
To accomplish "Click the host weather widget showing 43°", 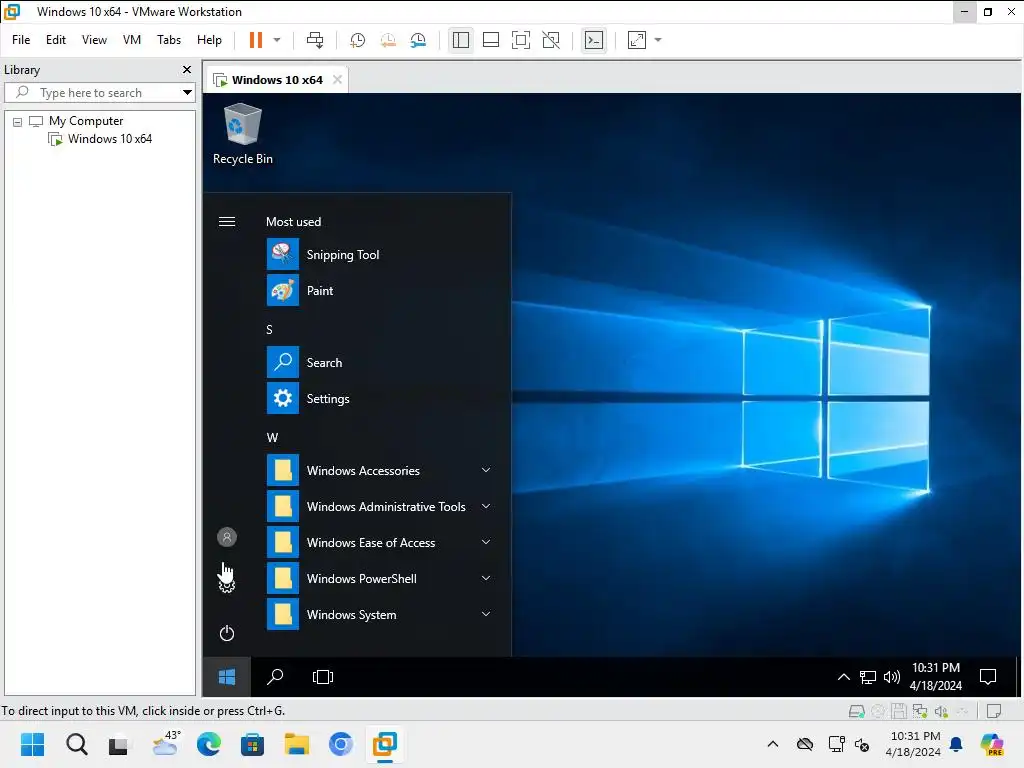I will click(165, 743).
